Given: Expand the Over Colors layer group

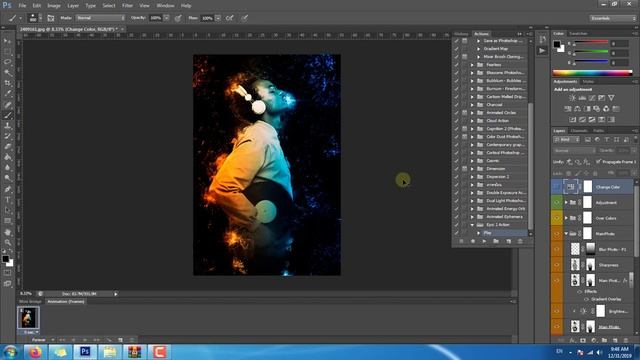Looking at the screenshot, I should pyautogui.click(x=566, y=218).
